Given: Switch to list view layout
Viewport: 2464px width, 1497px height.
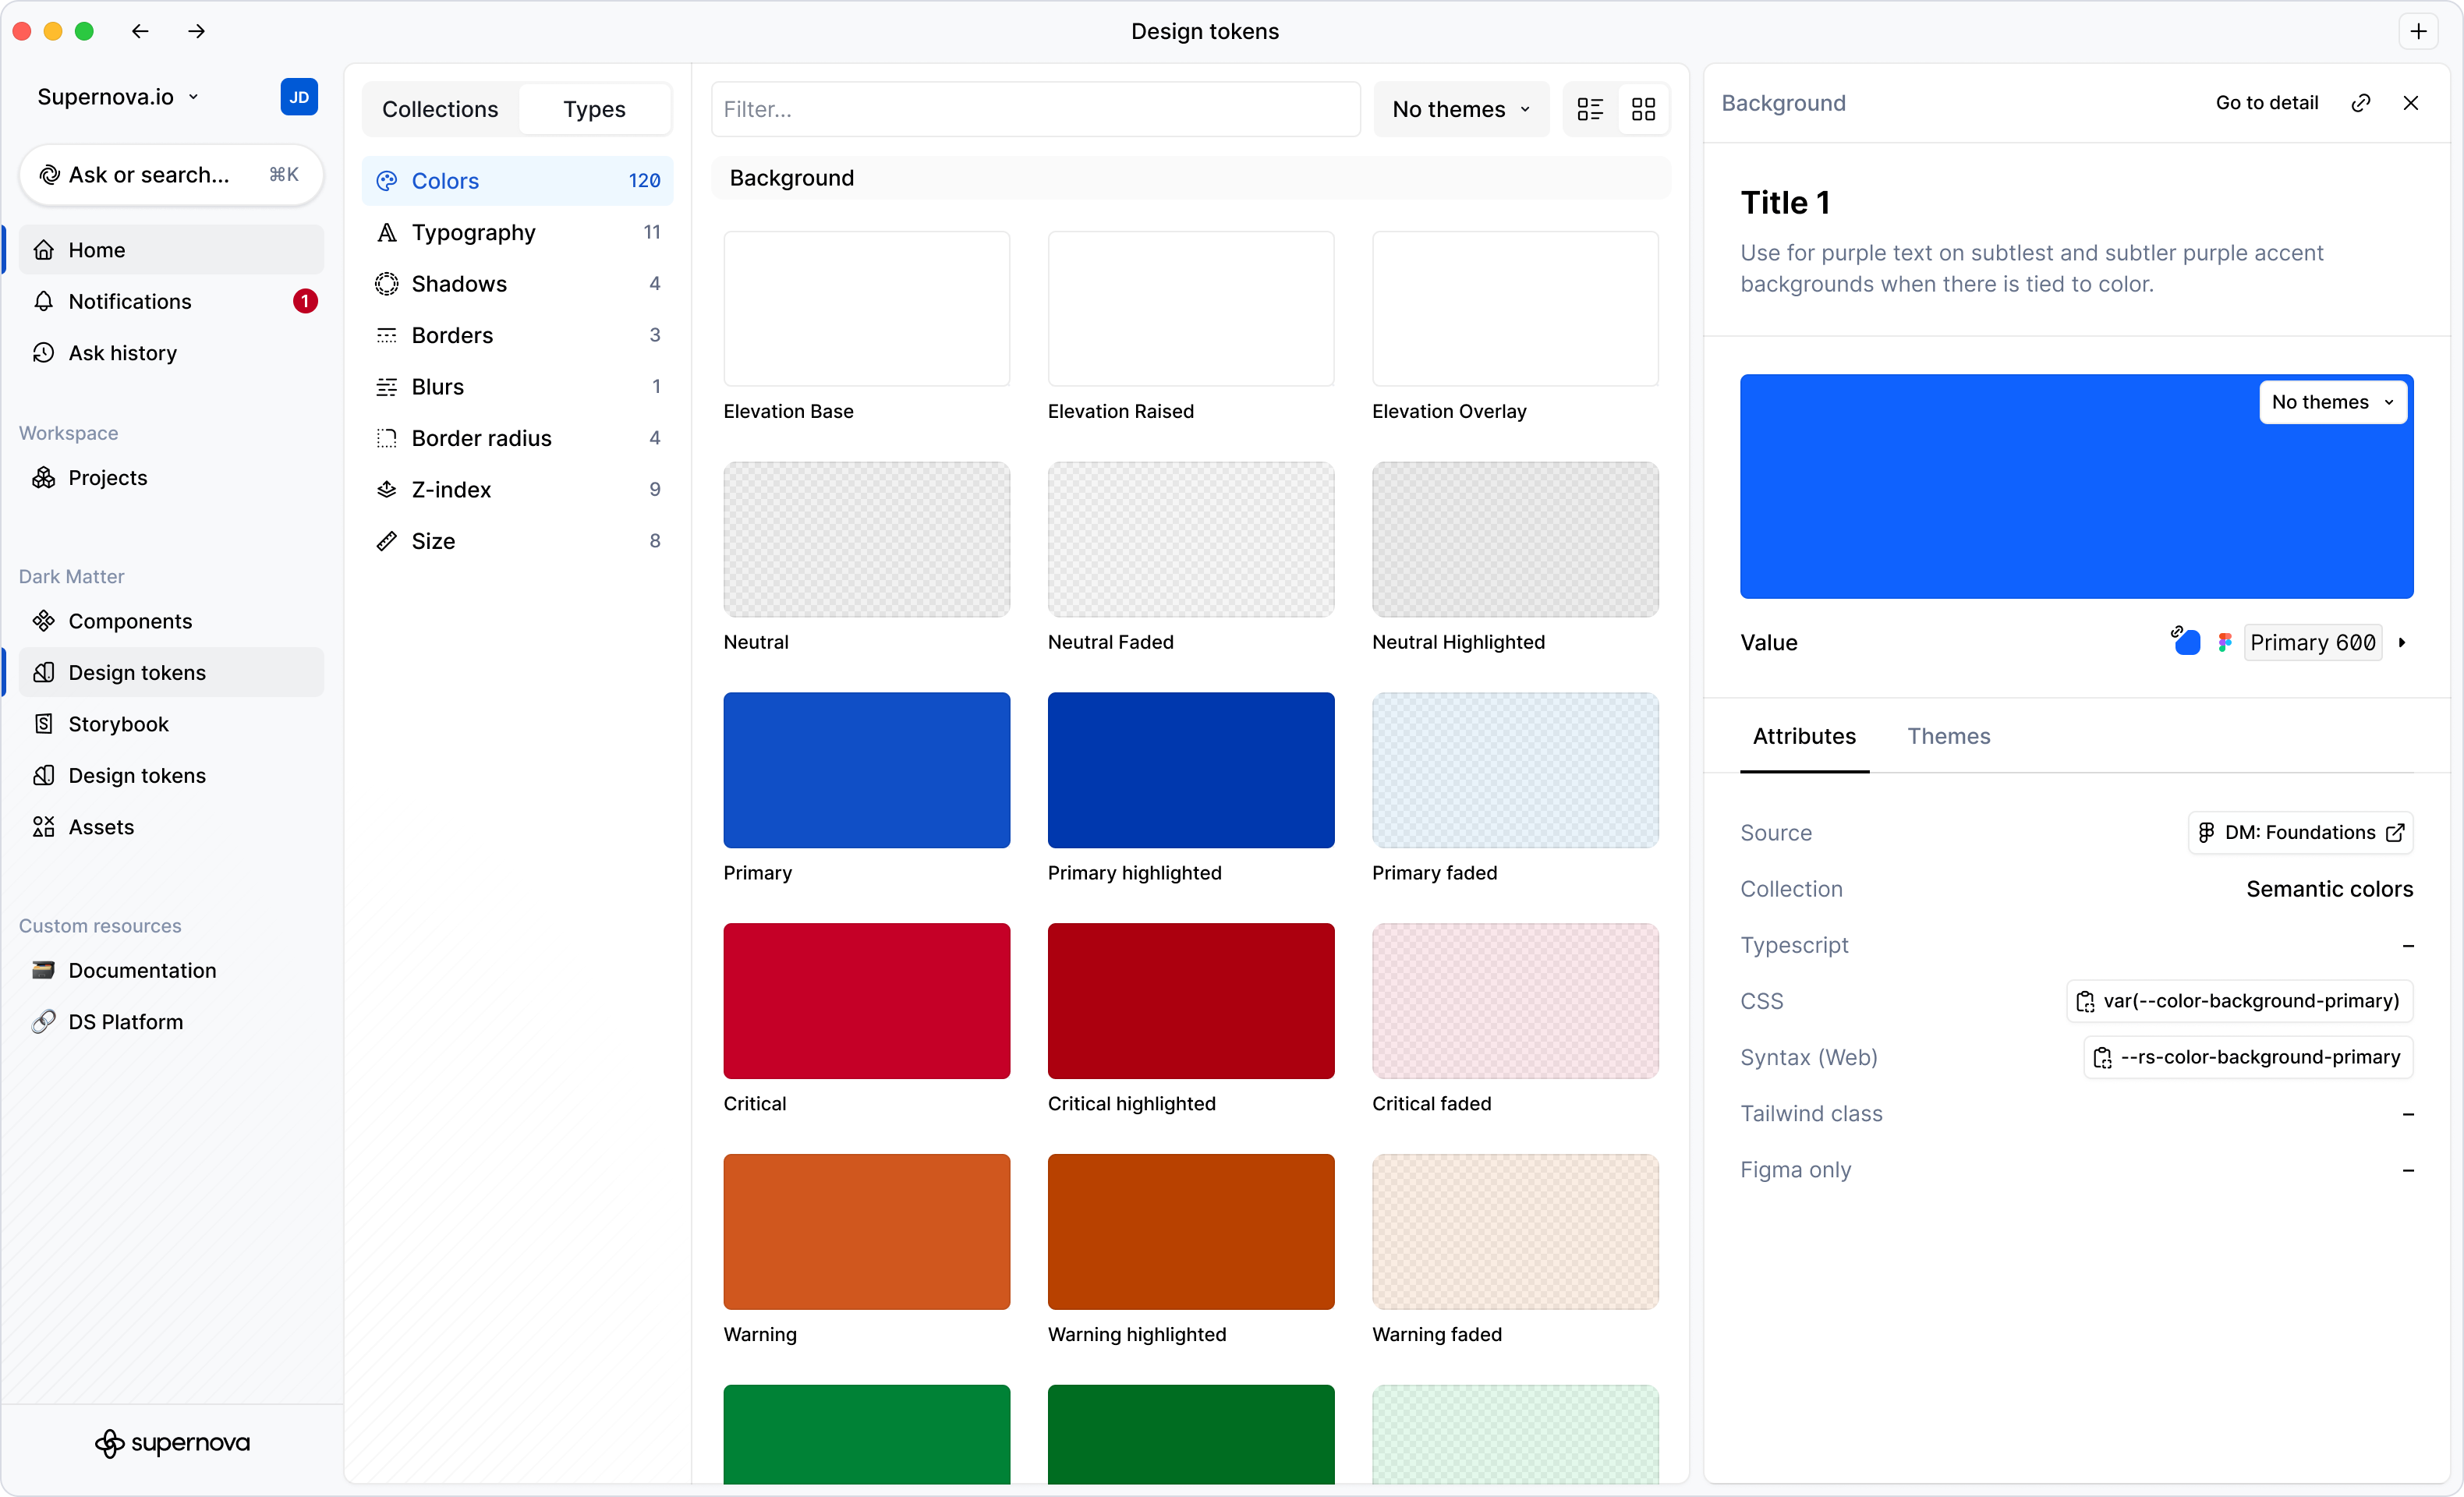Looking at the screenshot, I should tap(1590, 109).
